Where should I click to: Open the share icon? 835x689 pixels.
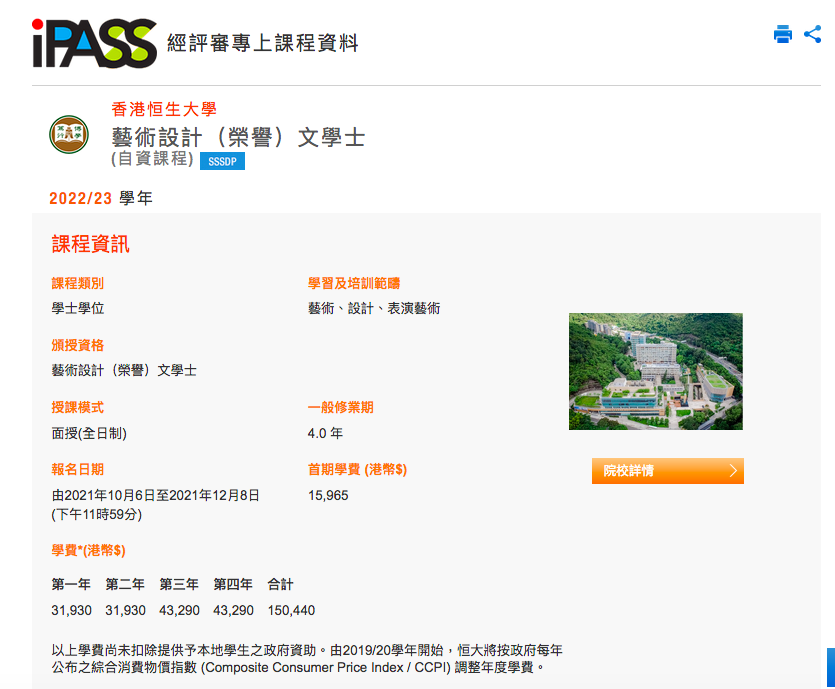click(x=812, y=35)
